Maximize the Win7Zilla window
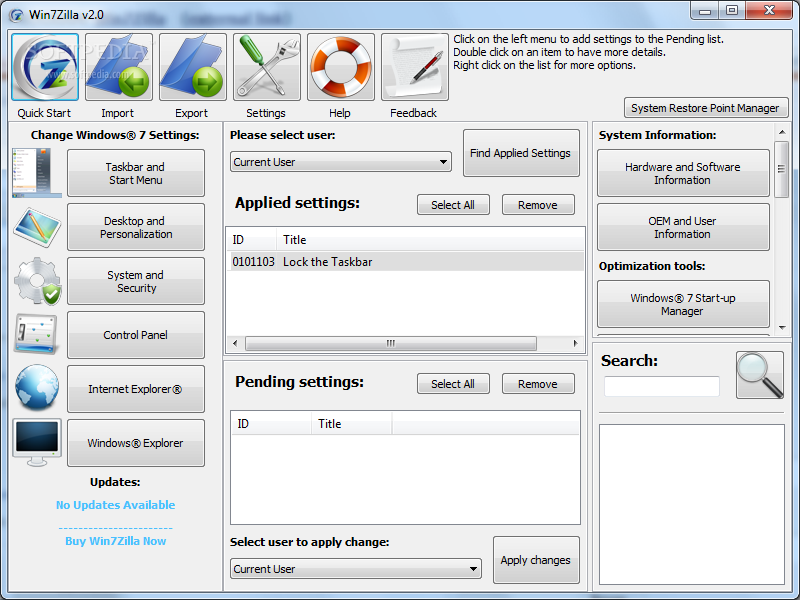Screen dimensions: 800x600 coord(732,11)
